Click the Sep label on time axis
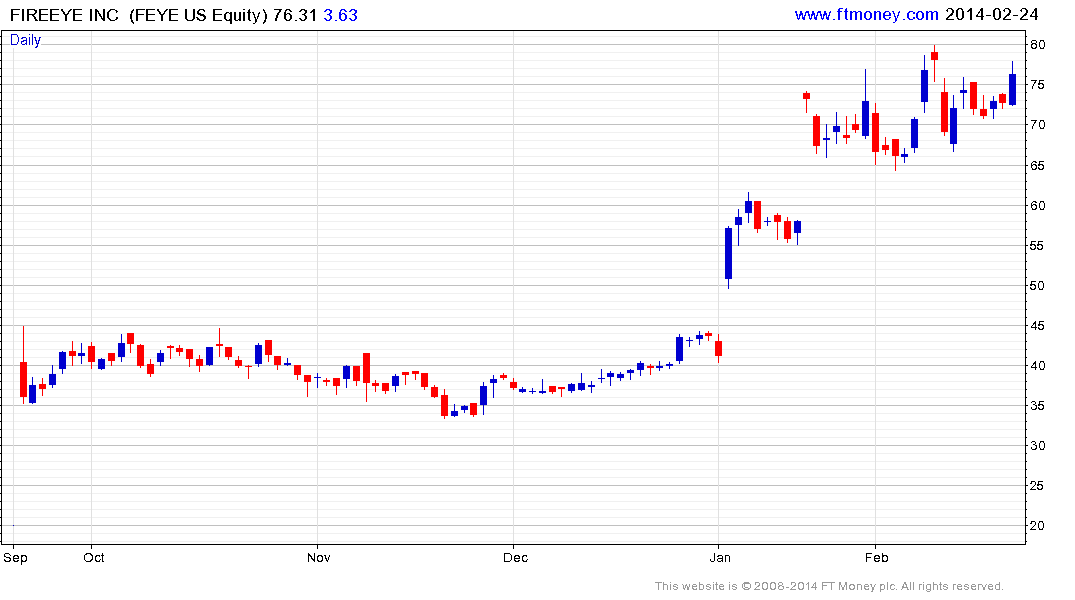 15,557
